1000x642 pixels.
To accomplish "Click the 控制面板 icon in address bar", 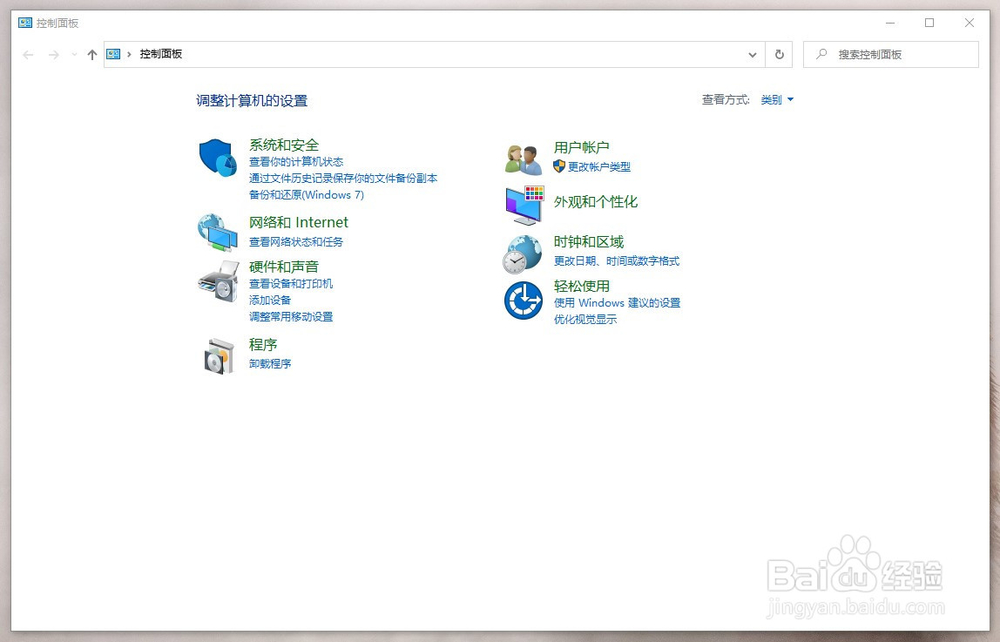I will tap(113, 54).
